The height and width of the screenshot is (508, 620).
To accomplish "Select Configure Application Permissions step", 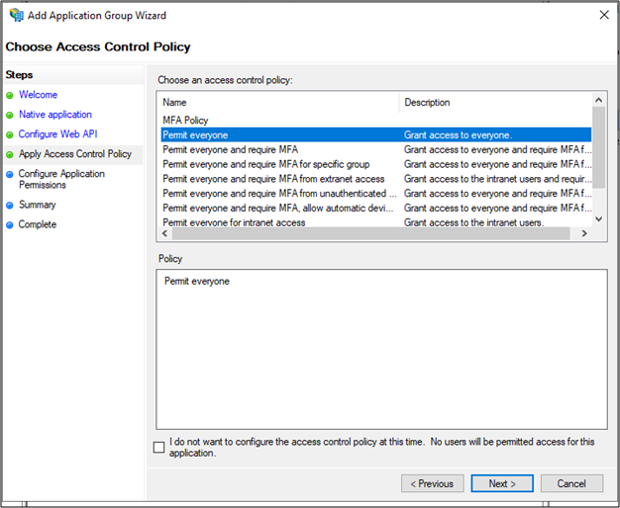I will (62, 179).
